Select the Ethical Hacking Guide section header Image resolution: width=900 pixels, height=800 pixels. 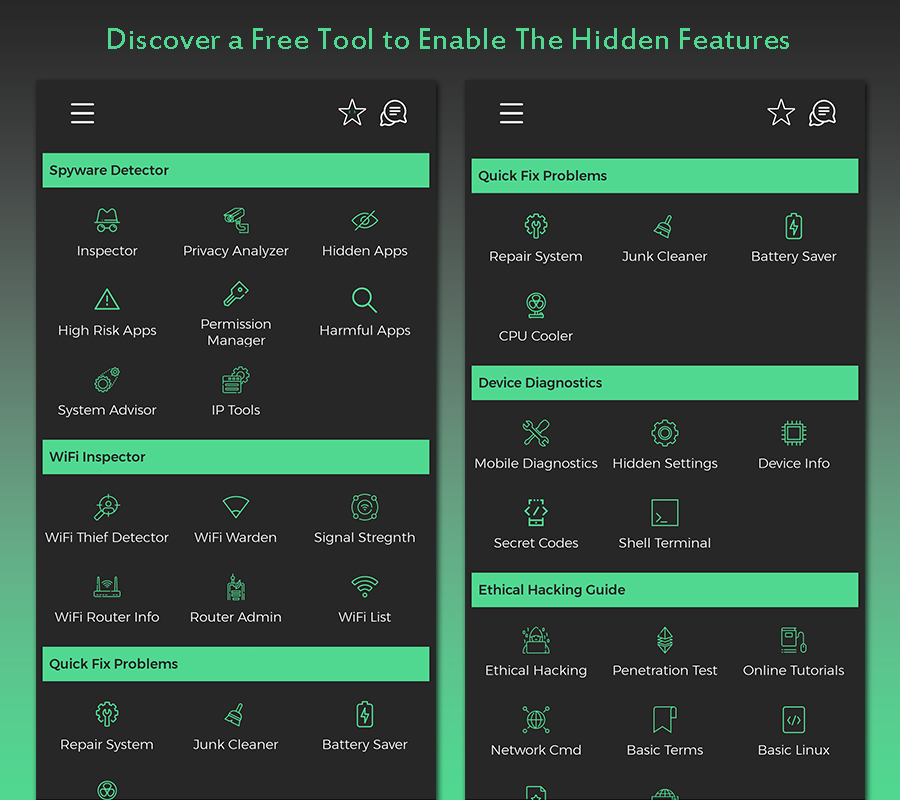click(x=665, y=590)
